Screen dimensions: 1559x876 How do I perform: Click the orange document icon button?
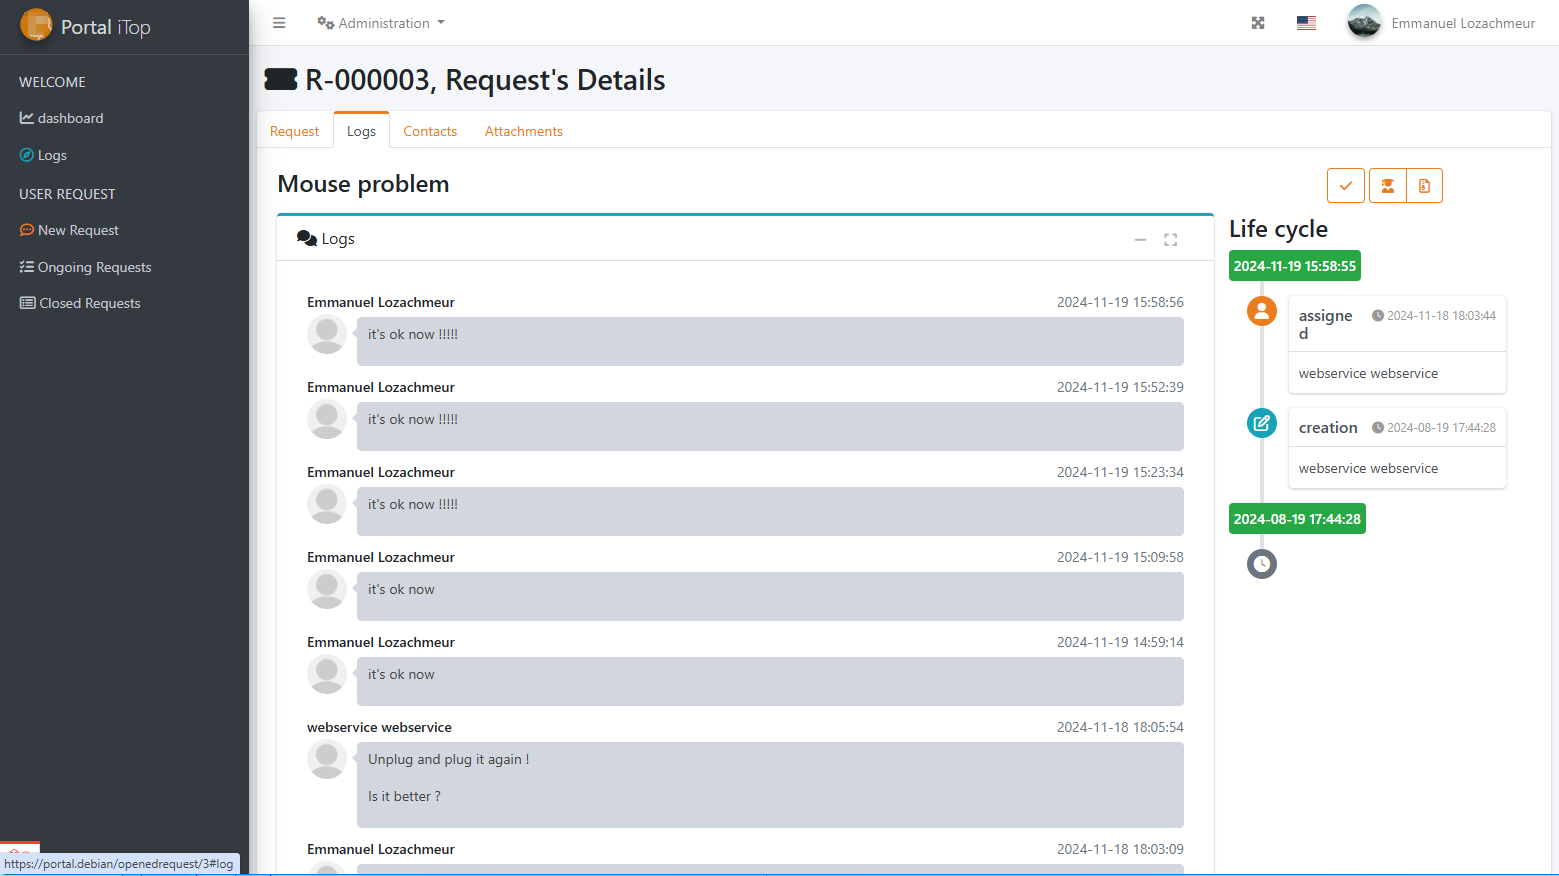point(1424,186)
